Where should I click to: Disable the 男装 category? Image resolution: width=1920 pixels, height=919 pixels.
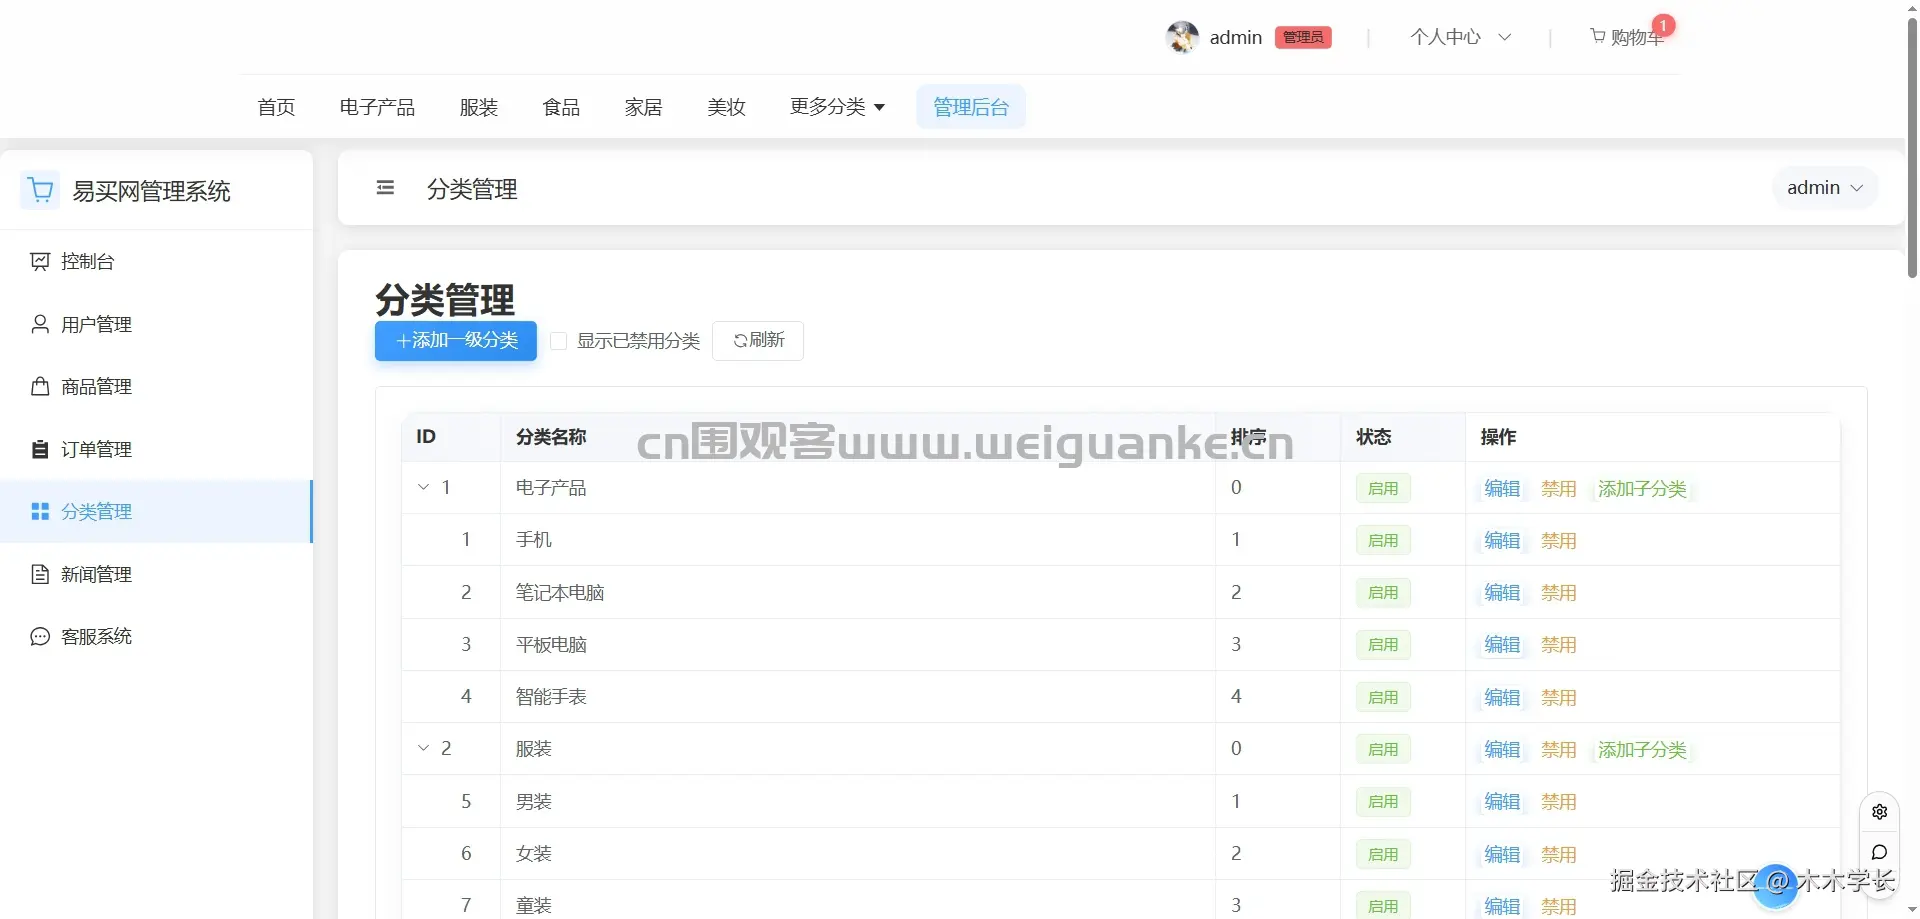(1559, 801)
